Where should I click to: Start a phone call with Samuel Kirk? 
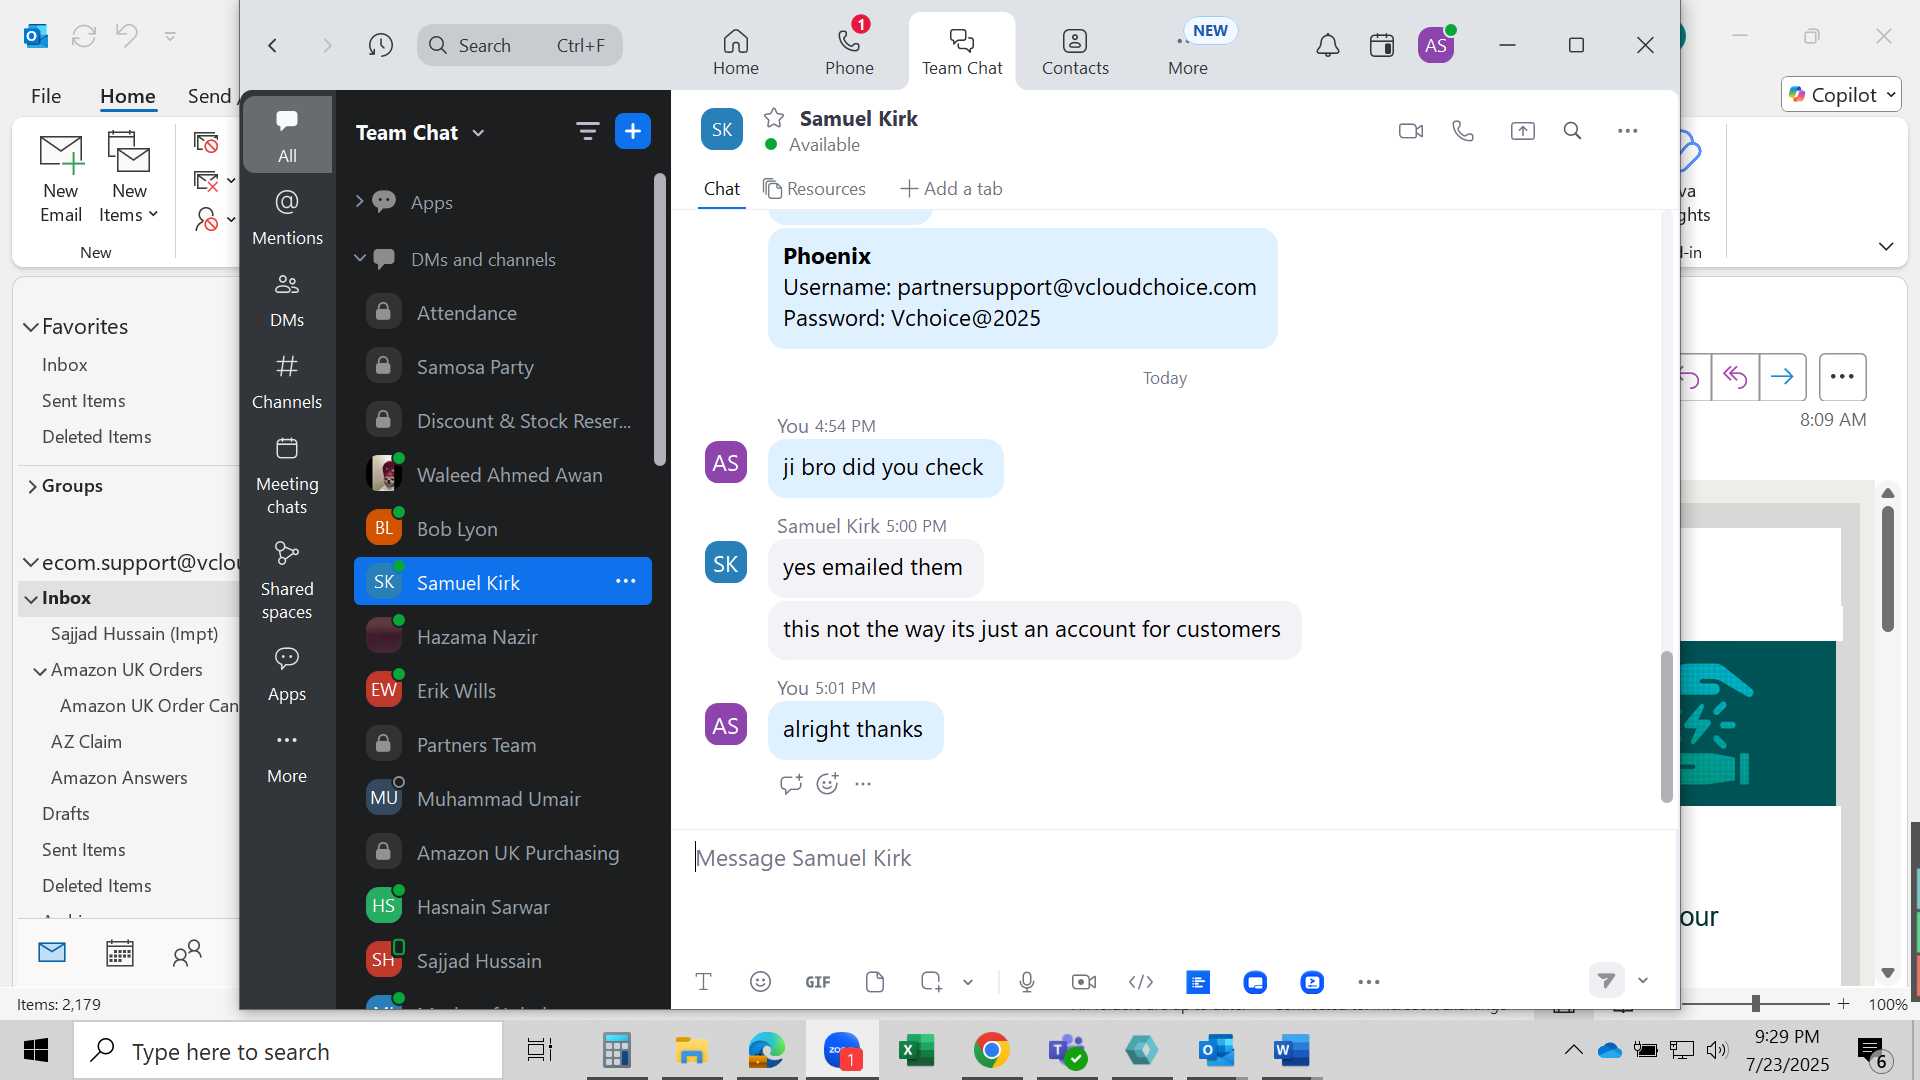tap(1463, 131)
